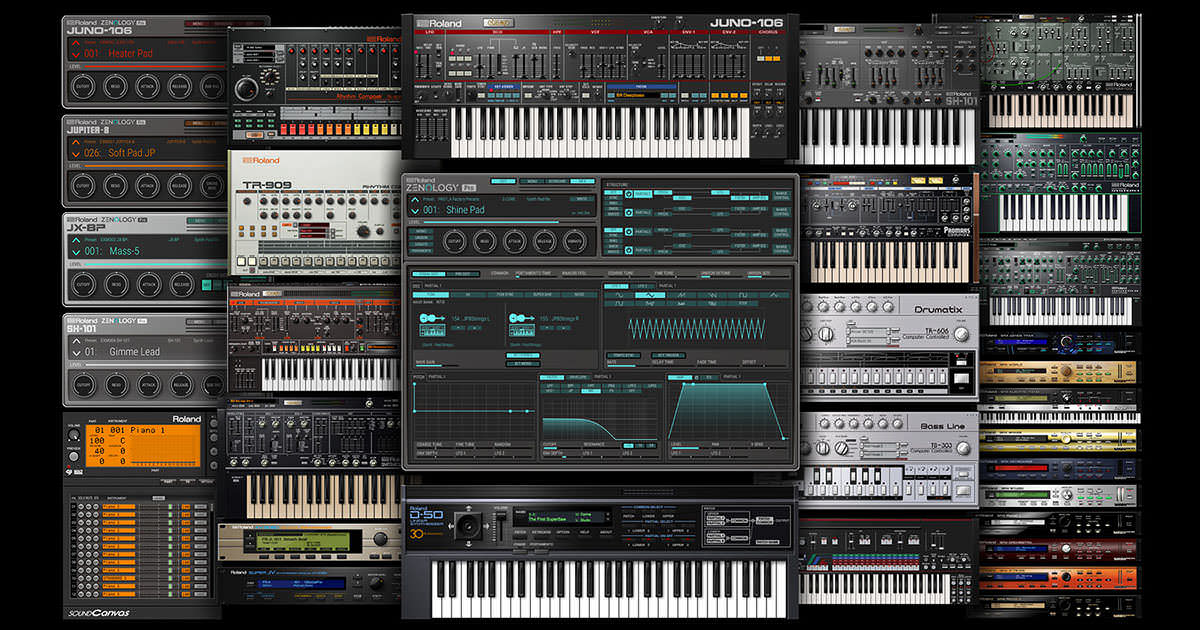Image resolution: width=1200 pixels, height=630 pixels.
Task: Select the HPF filter type
Action: pyautogui.click(x=590, y=386)
